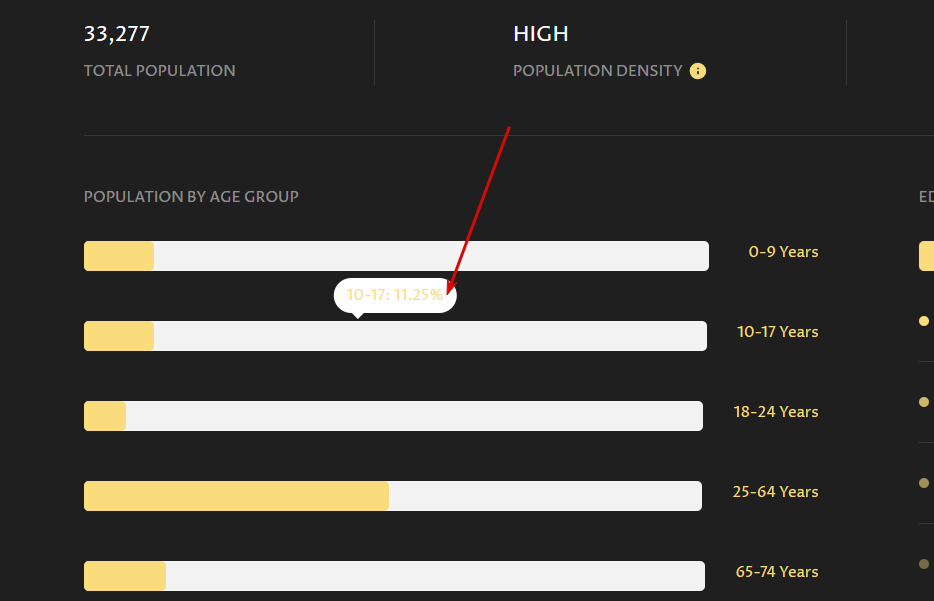
Task: Click the empty gray track of 25-64 Years bar
Action: pos(545,496)
